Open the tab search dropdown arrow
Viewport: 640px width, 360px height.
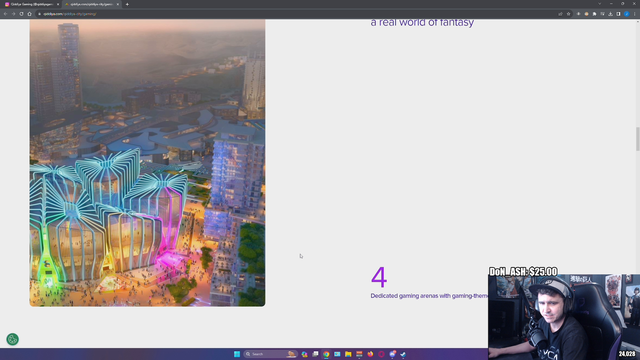[x=600, y=4]
